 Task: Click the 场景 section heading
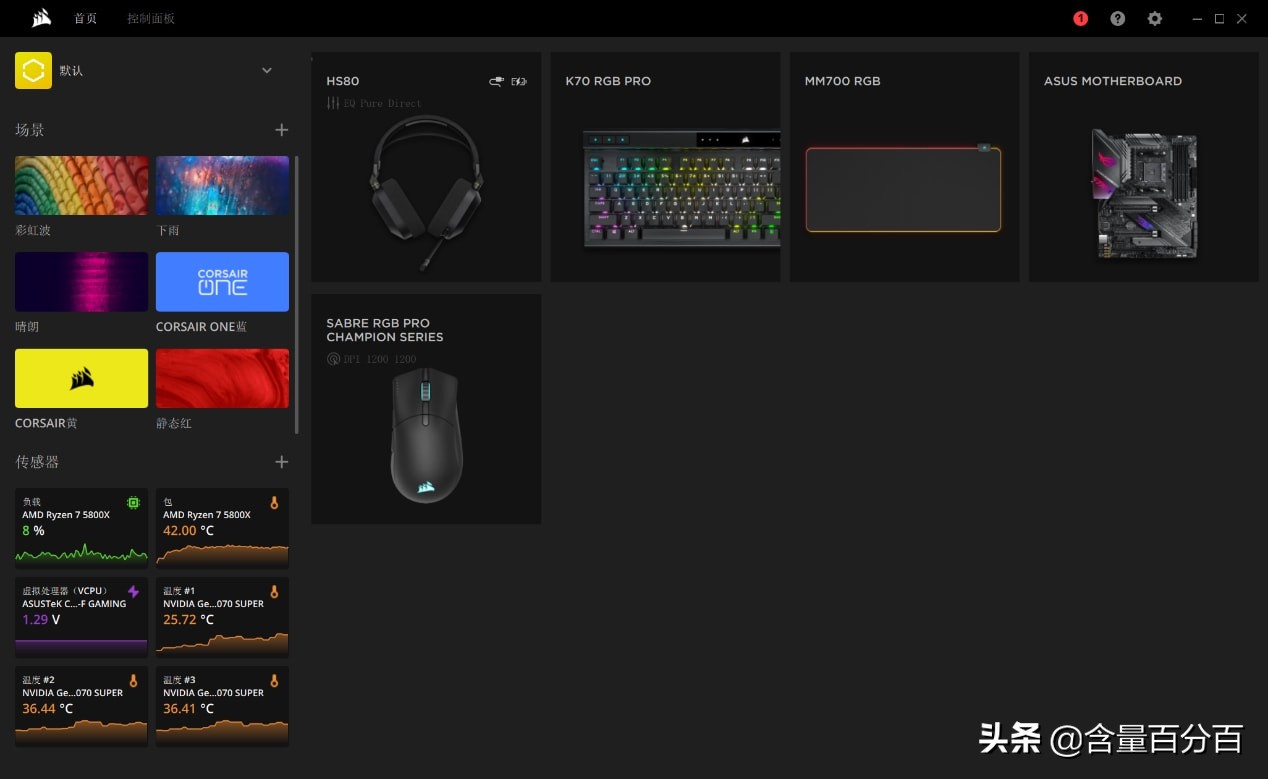click(x=30, y=130)
